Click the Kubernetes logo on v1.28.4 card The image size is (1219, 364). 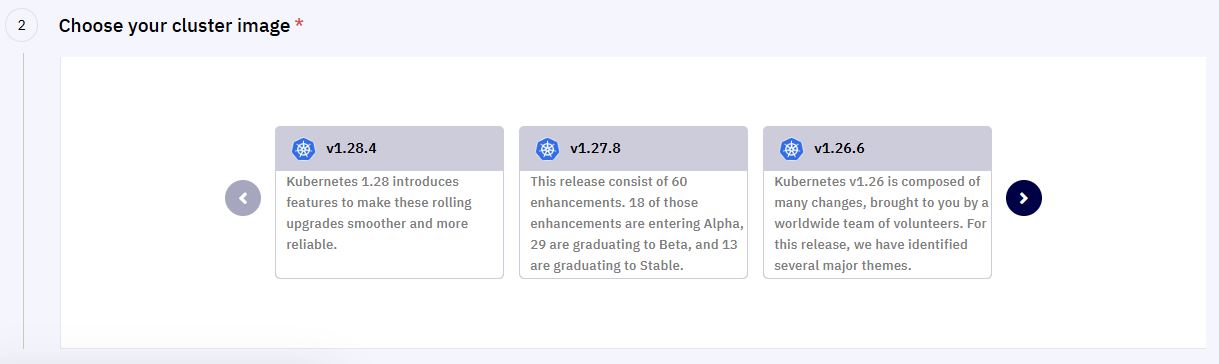coord(303,149)
